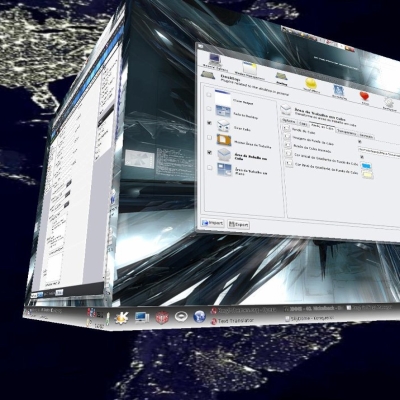Viewport: 400px width, 400px height.
Task: Click the Imagens do Fundo do Cubo path field
Action: click(x=379, y=152)
